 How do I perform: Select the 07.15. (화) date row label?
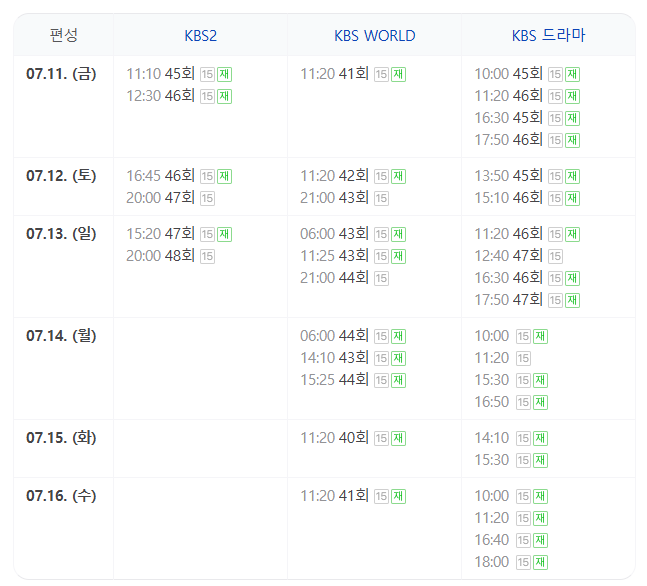click(61, 438)
